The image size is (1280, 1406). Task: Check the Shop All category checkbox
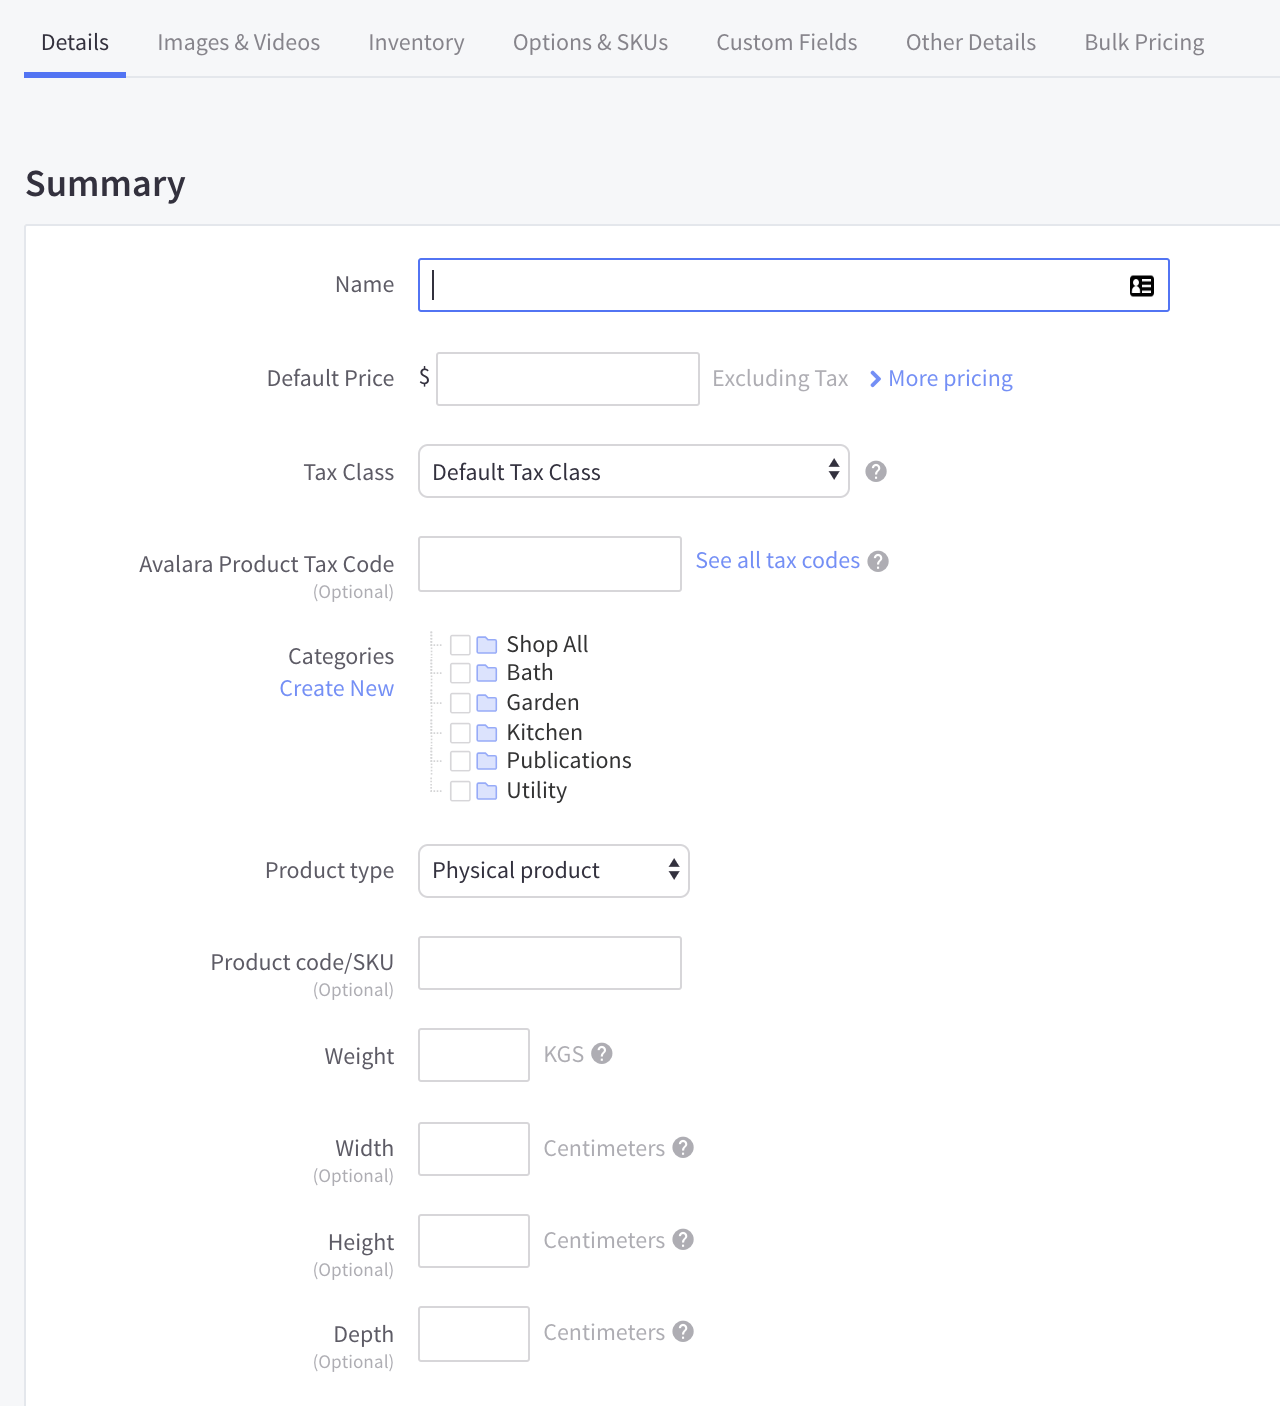[460, 645]
